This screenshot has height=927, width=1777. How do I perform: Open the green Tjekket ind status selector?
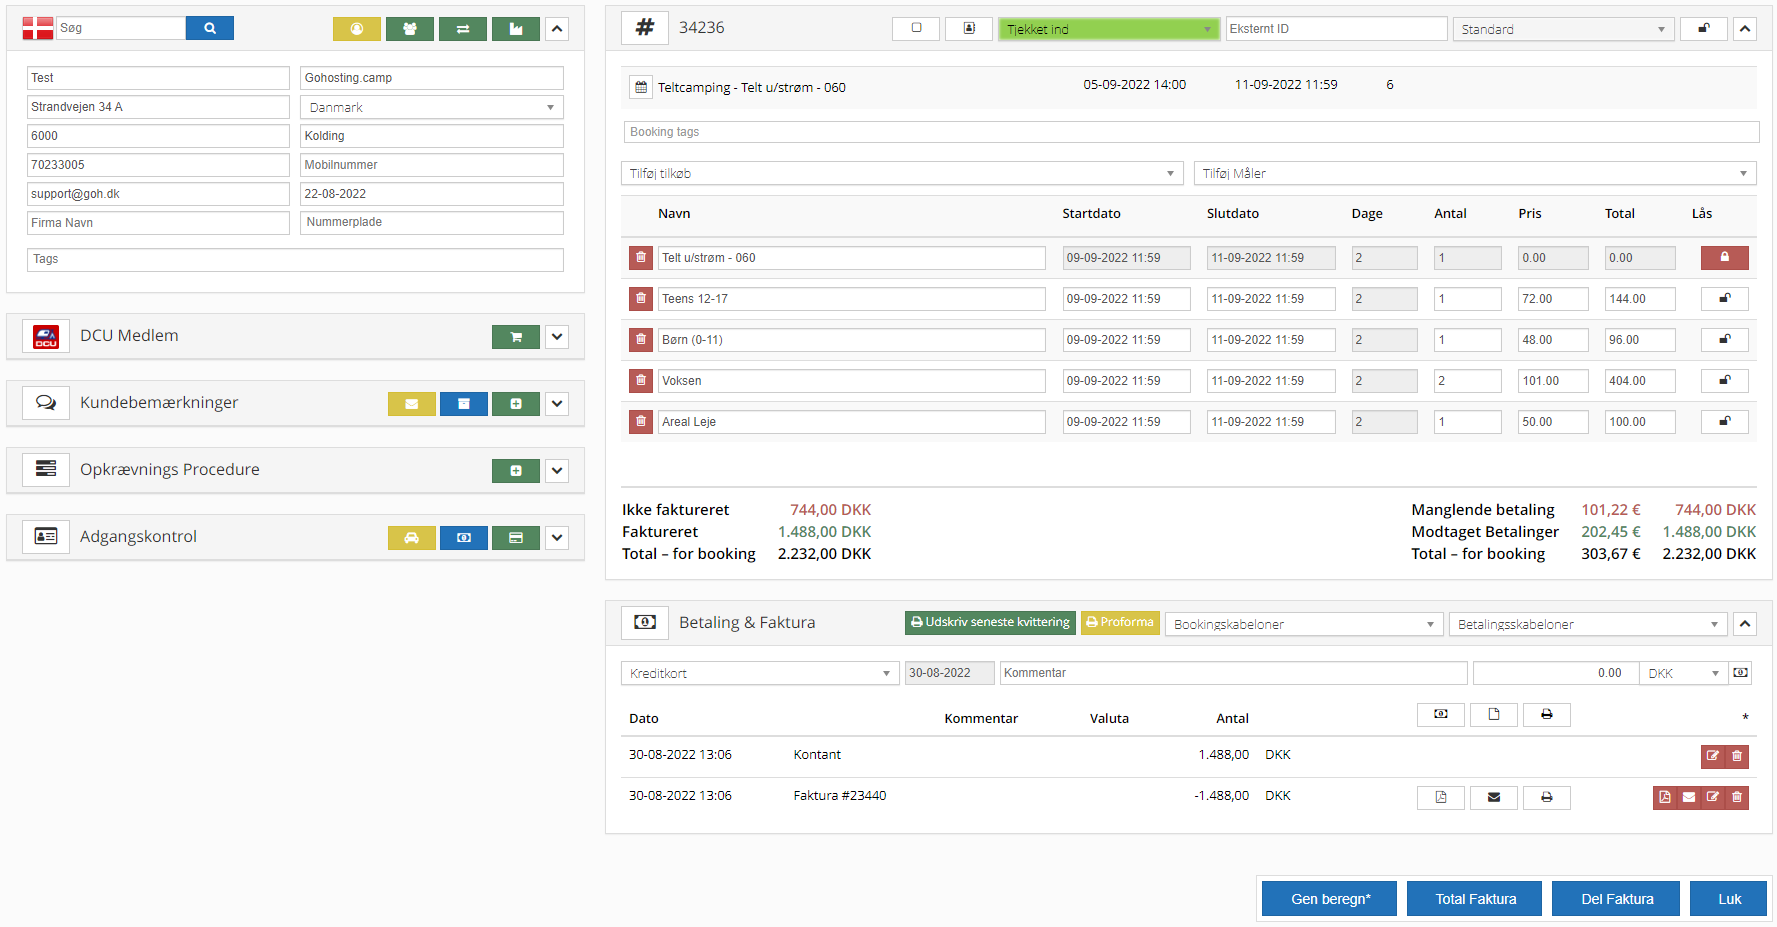coord(1108,29)
